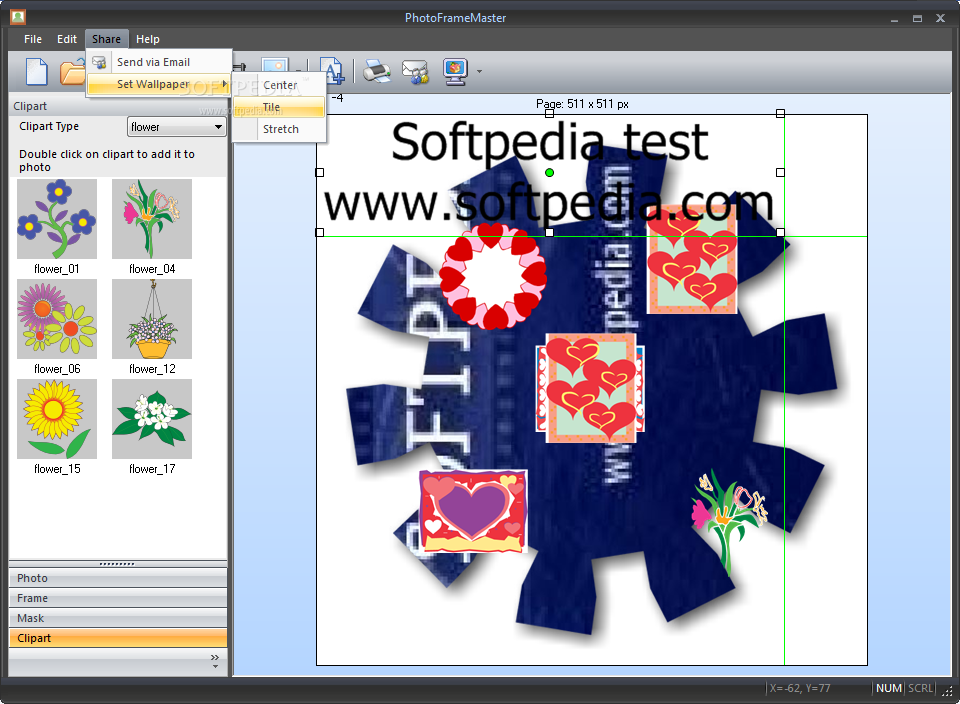Select the flower_15 sunflower thumbnail
The height and width of the screenshot is (704, 960).
tap(57, 419)
